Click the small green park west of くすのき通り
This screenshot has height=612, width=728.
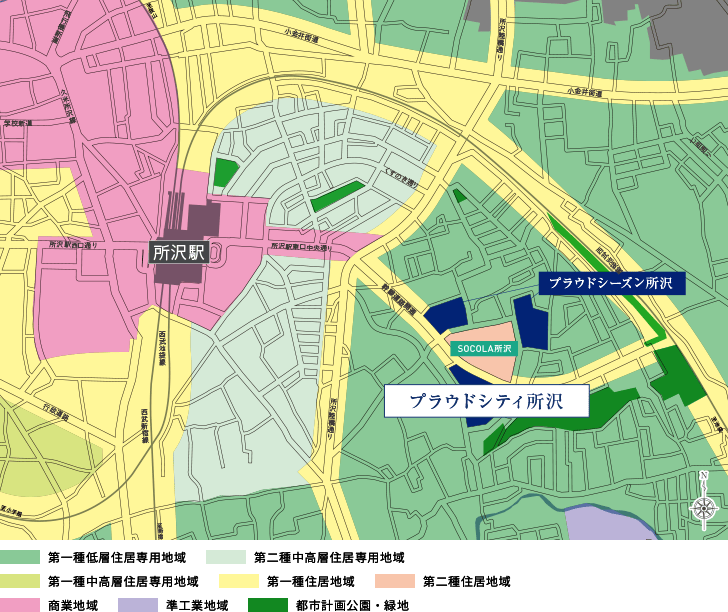(225, 173)
